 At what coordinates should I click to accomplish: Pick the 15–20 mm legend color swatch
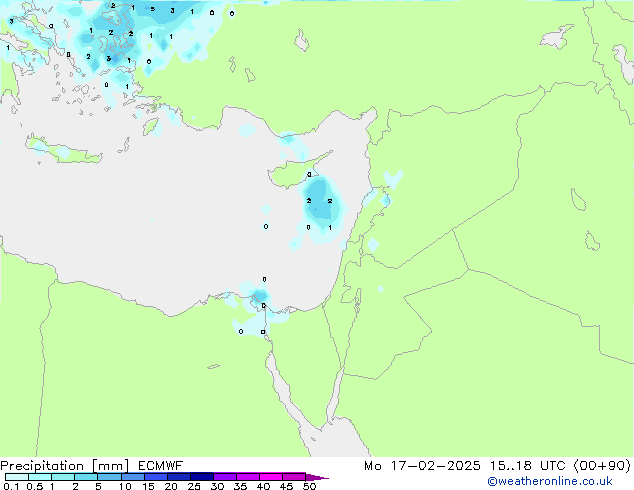[x=155, y=477]
